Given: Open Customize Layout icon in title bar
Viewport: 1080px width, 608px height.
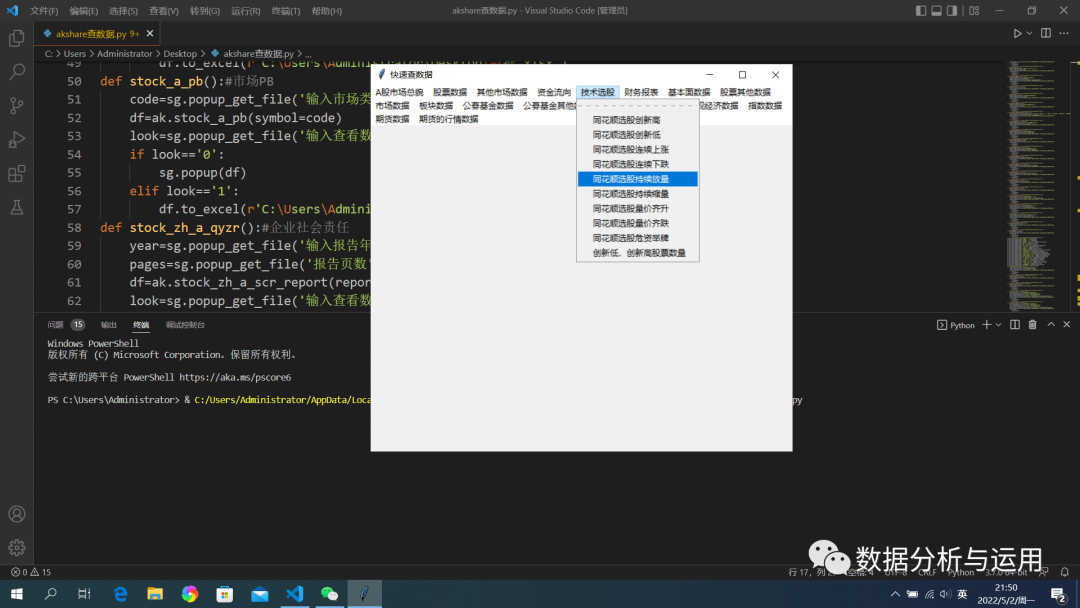Looking at the screenshot, I should pos(974,10).
